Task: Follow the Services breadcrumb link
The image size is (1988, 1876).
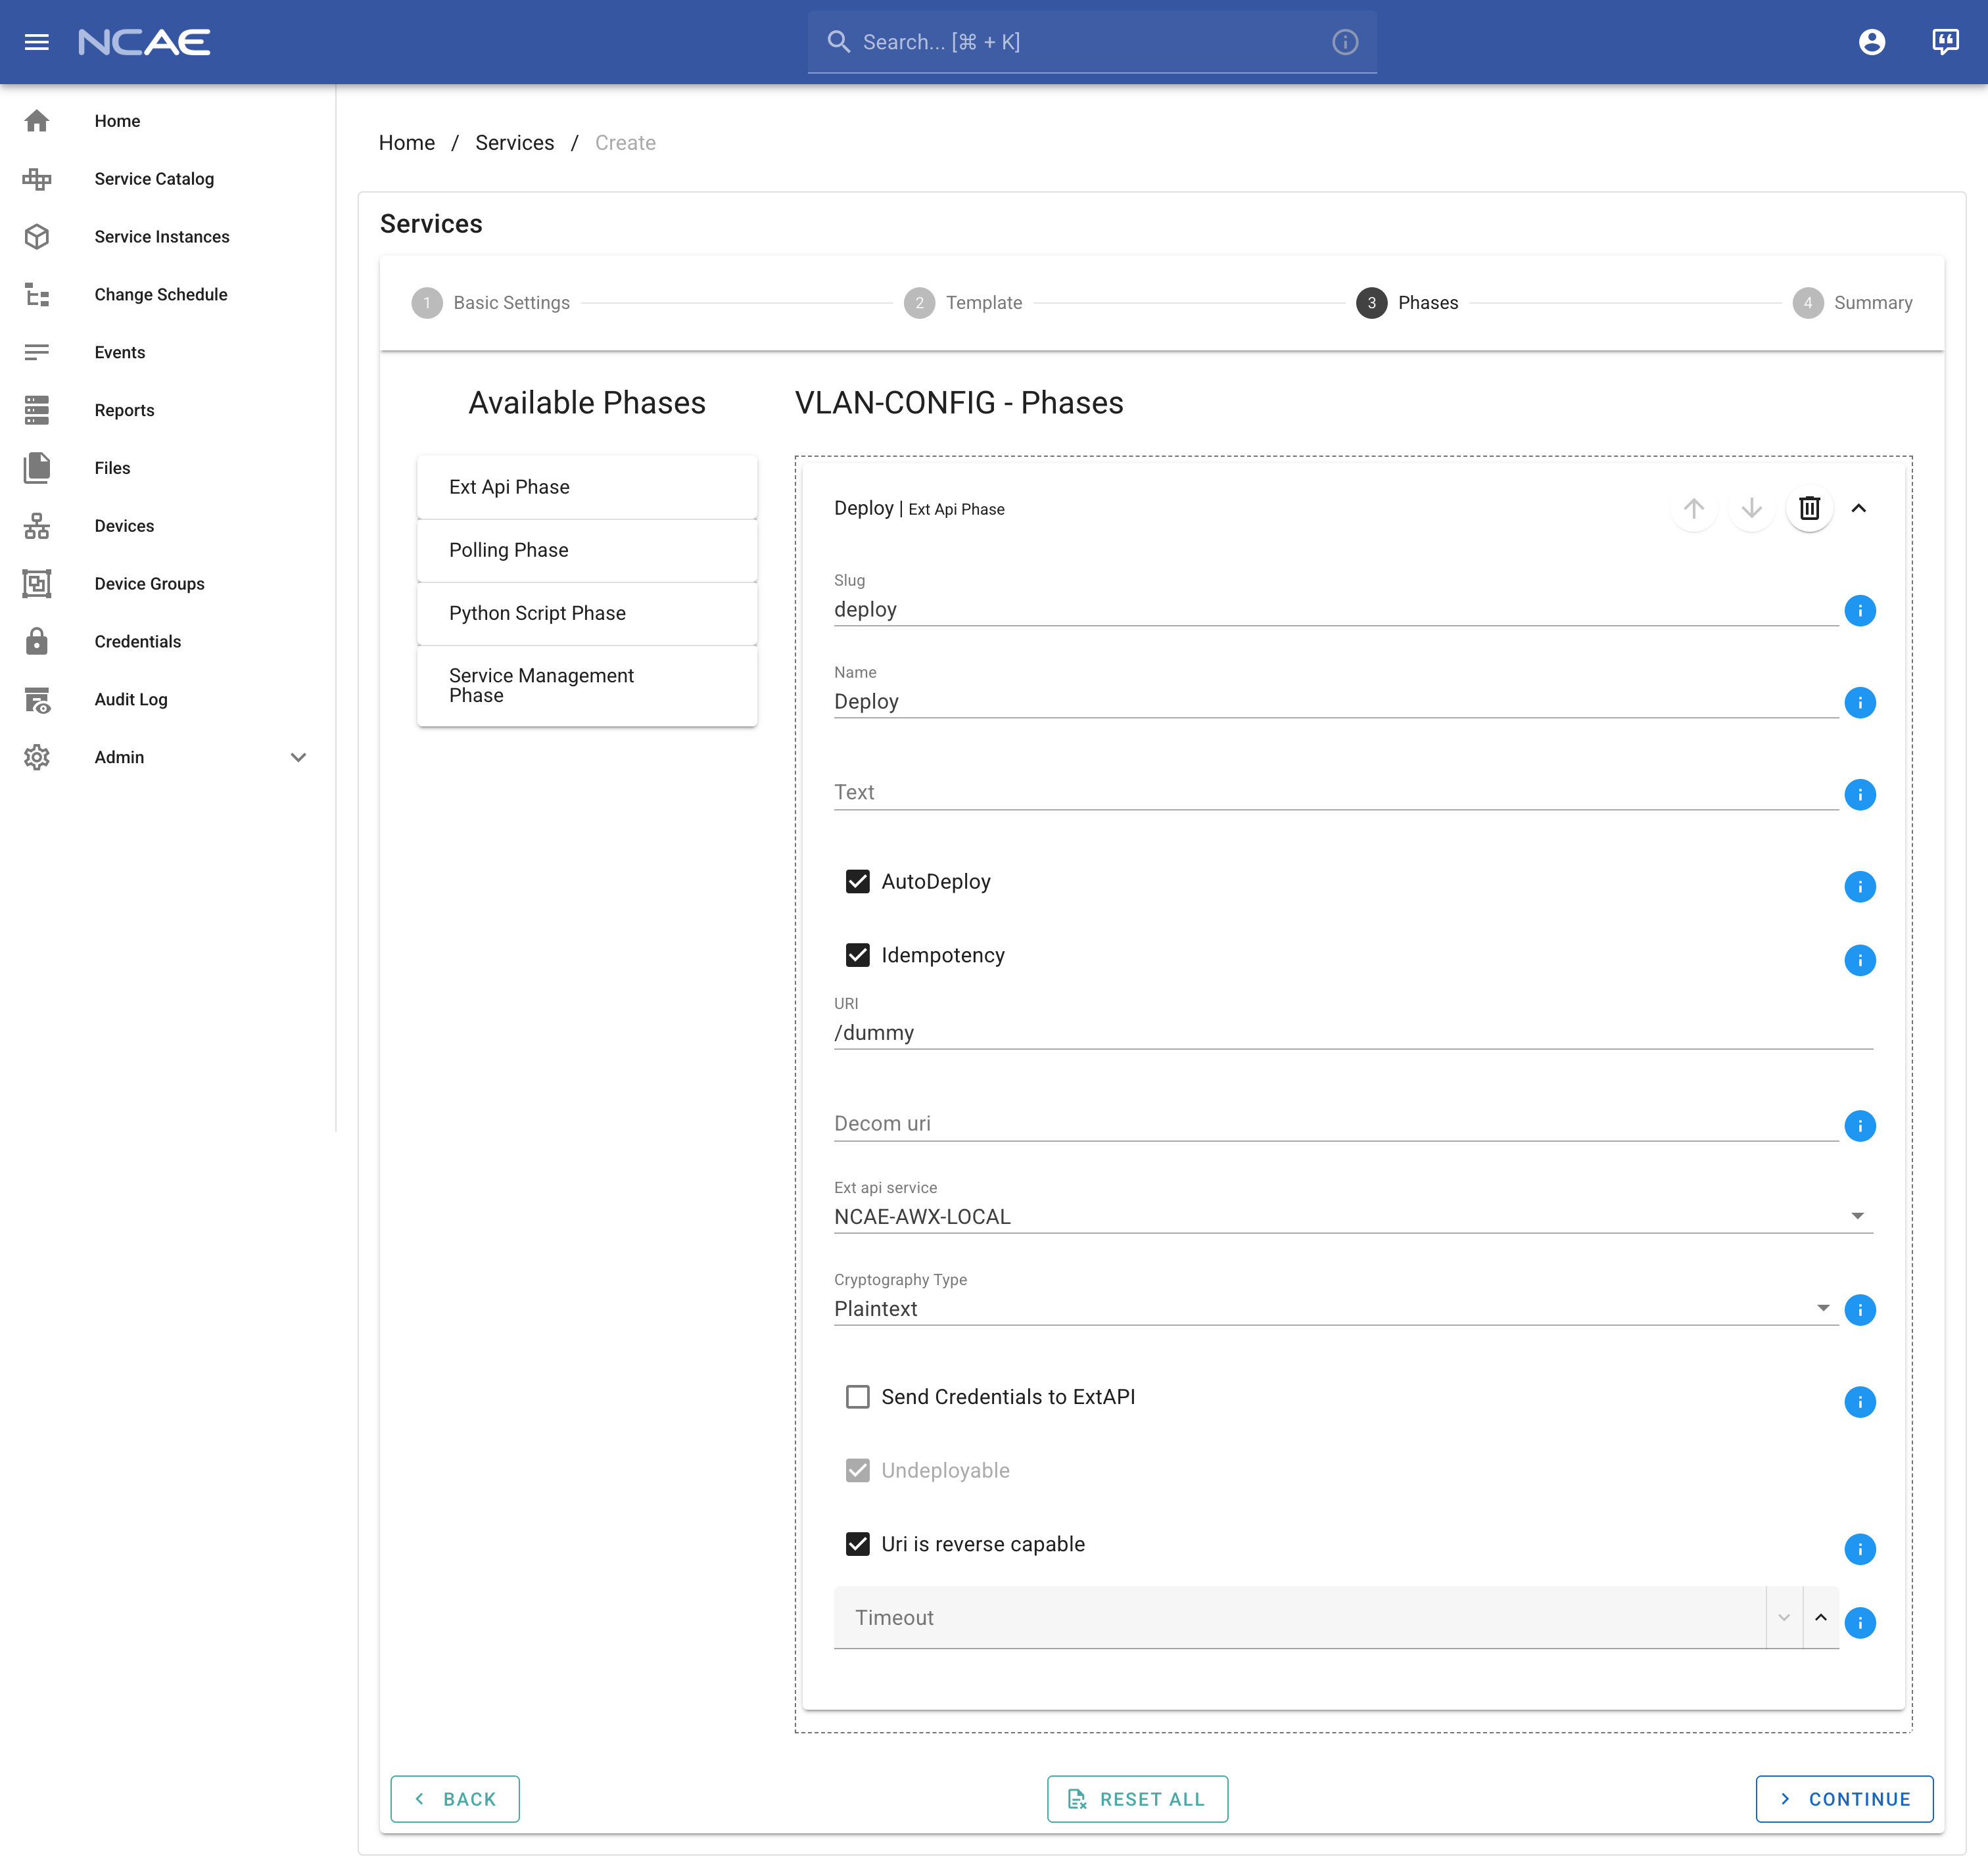Action: [x=514, y=143]
